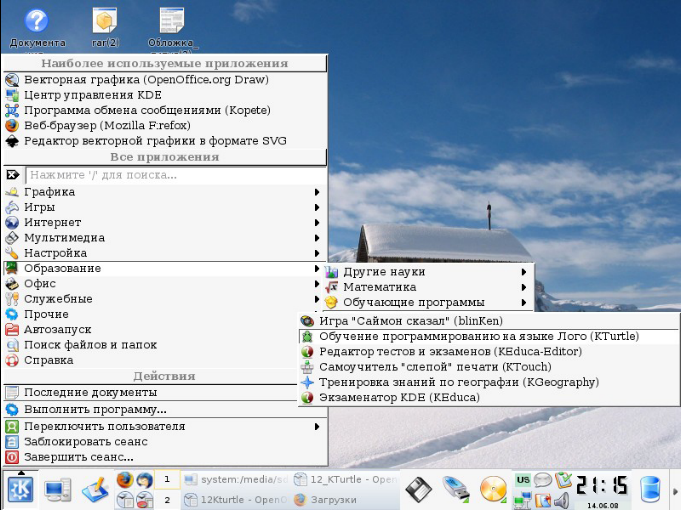682x511 pixels.
Task: Expand the Графика submenu arrow
Action: (317, 192)
